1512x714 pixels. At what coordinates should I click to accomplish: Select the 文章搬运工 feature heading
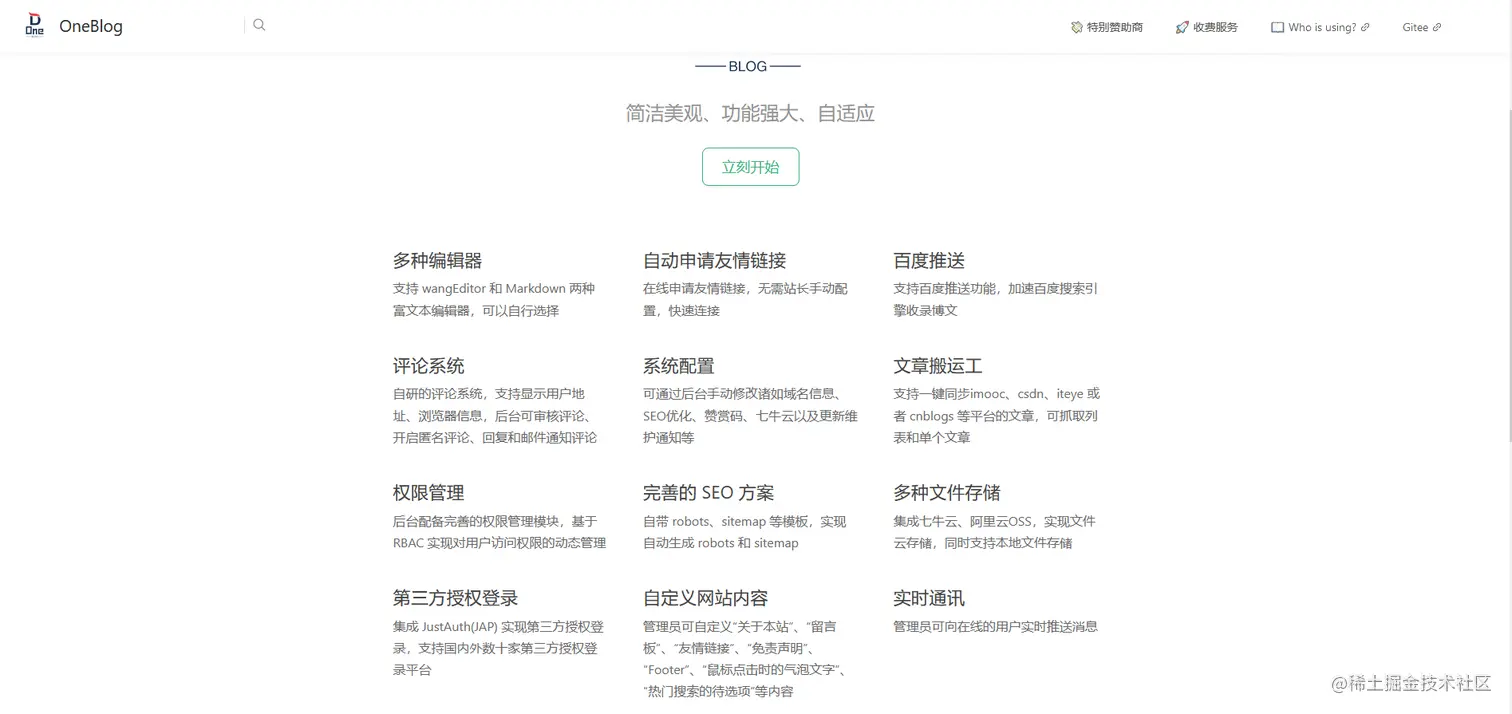point(937,366)
